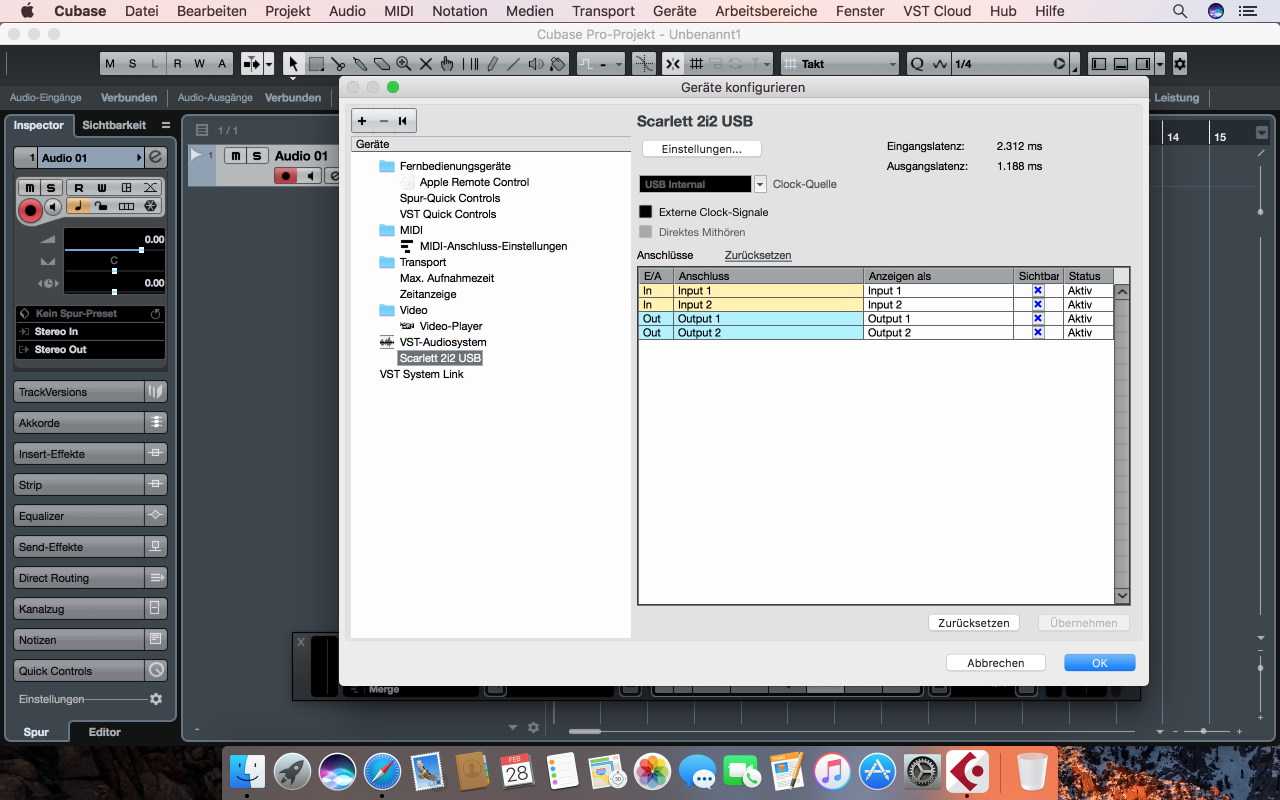
Task: Click the Reset devices icon beside minus button
Action: [x=403, y=121]
